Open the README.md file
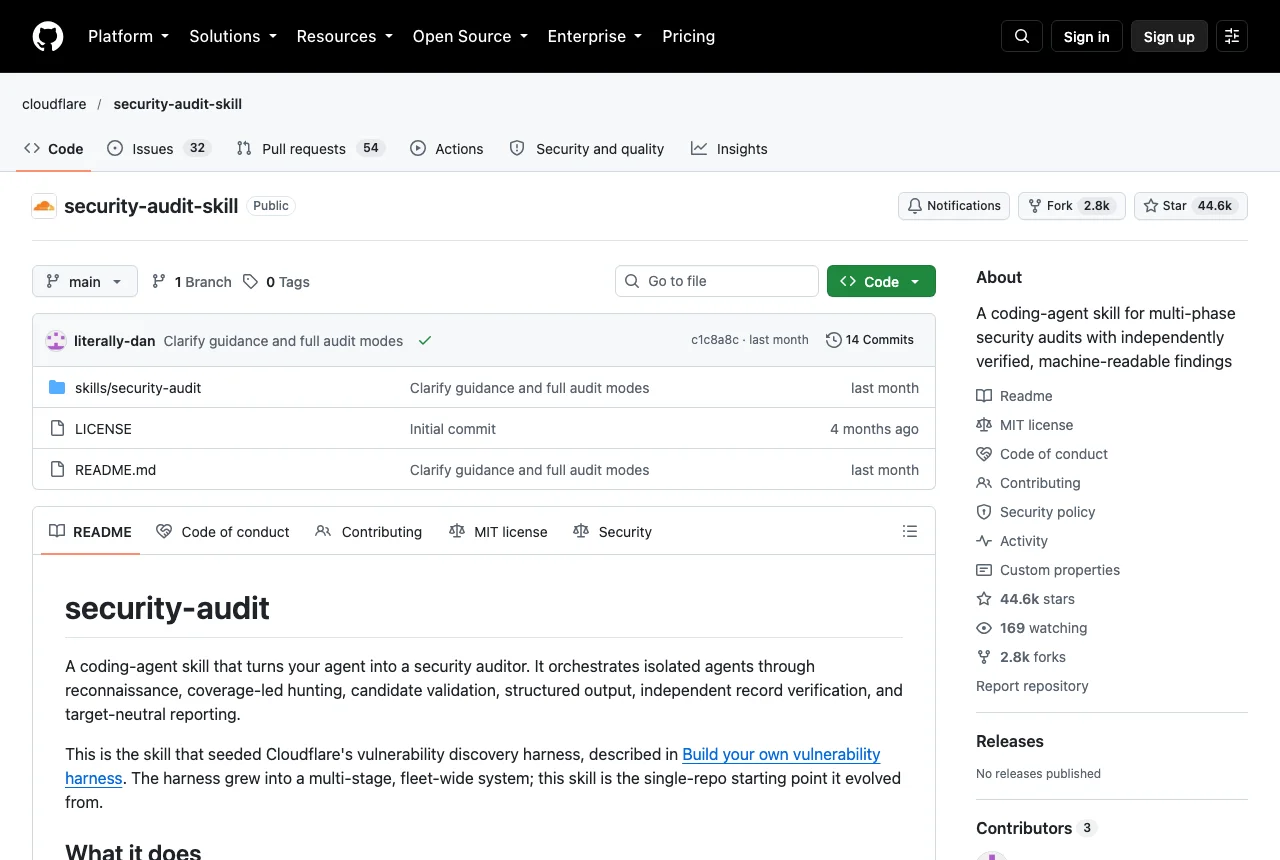The image size is (1280, 860). tap(115, 470)
